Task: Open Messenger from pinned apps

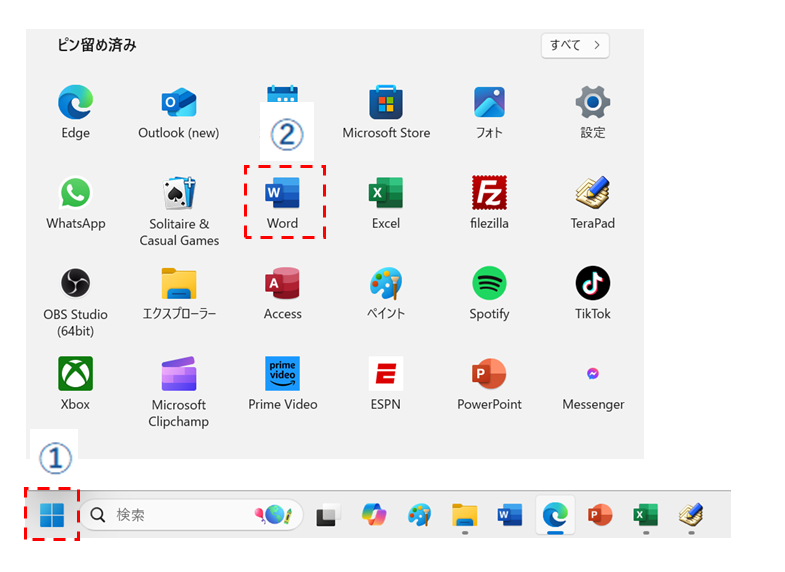Action: 592,374
